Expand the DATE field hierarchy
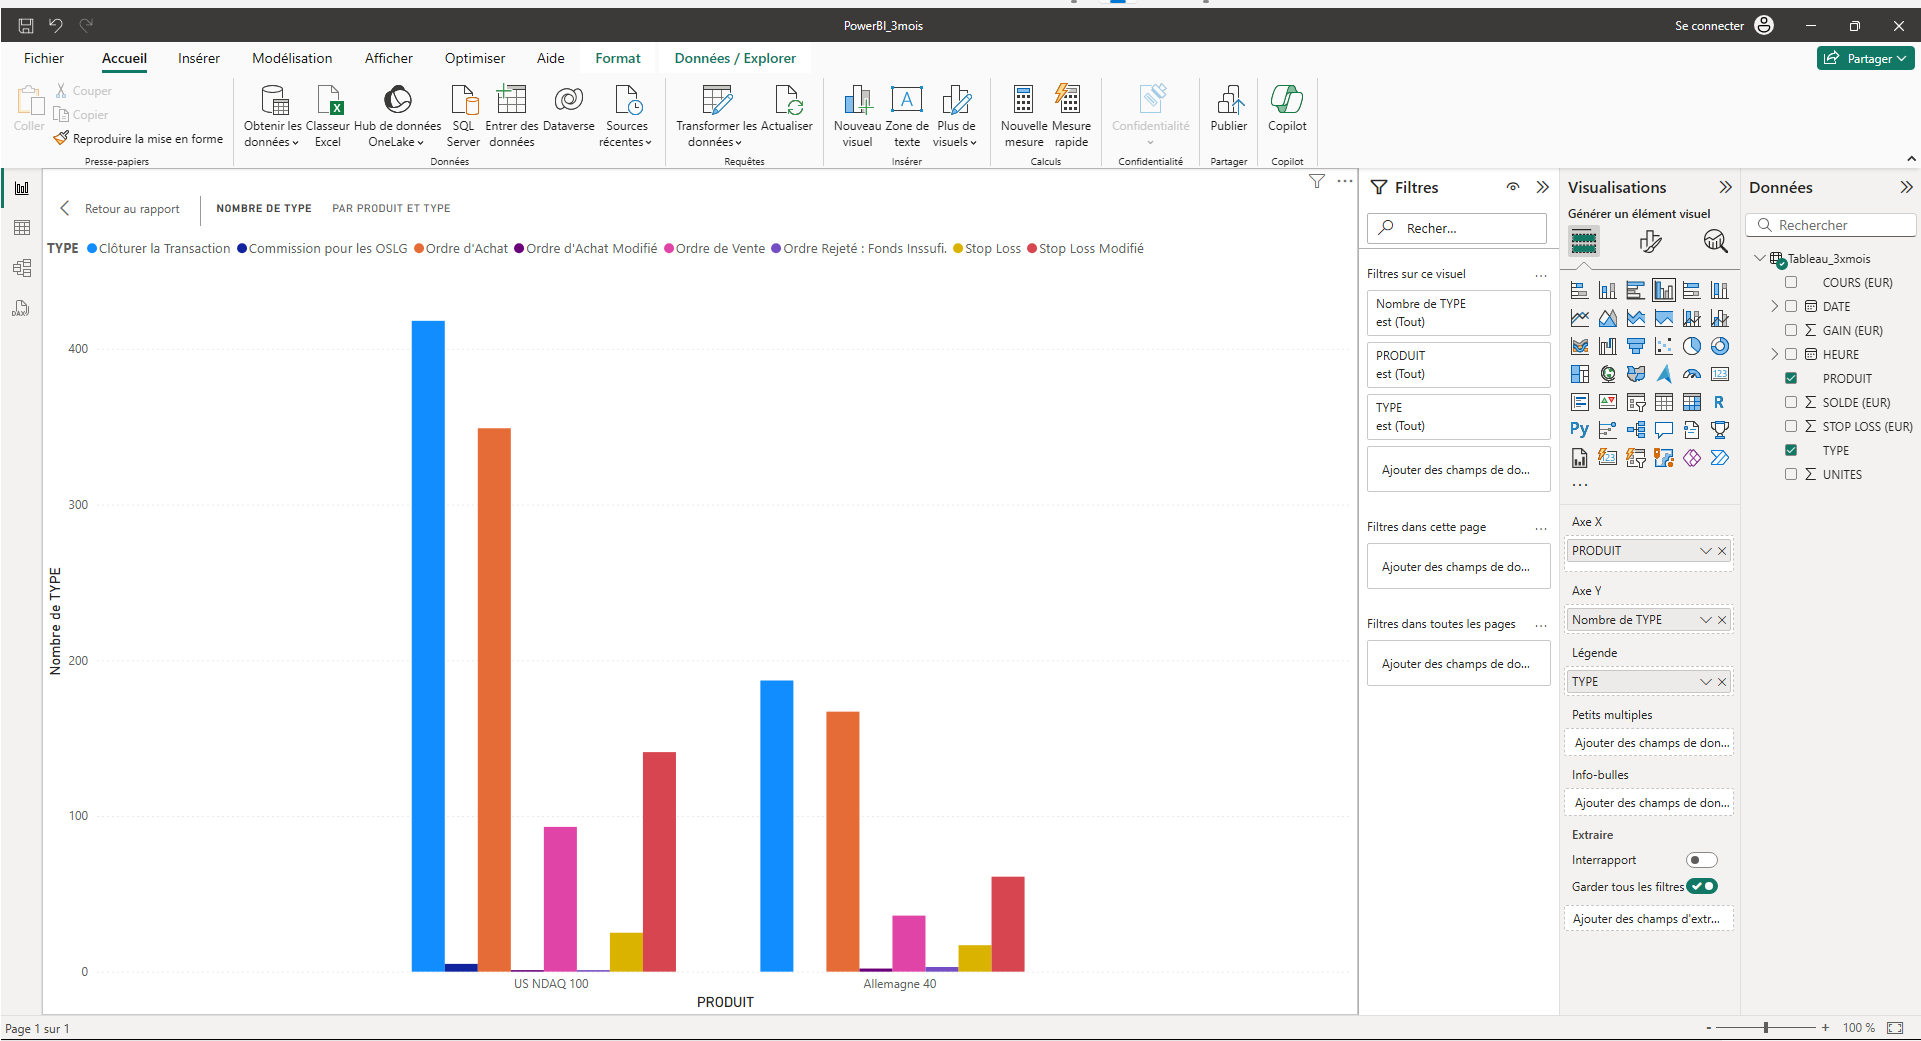 pos(1775,306)
